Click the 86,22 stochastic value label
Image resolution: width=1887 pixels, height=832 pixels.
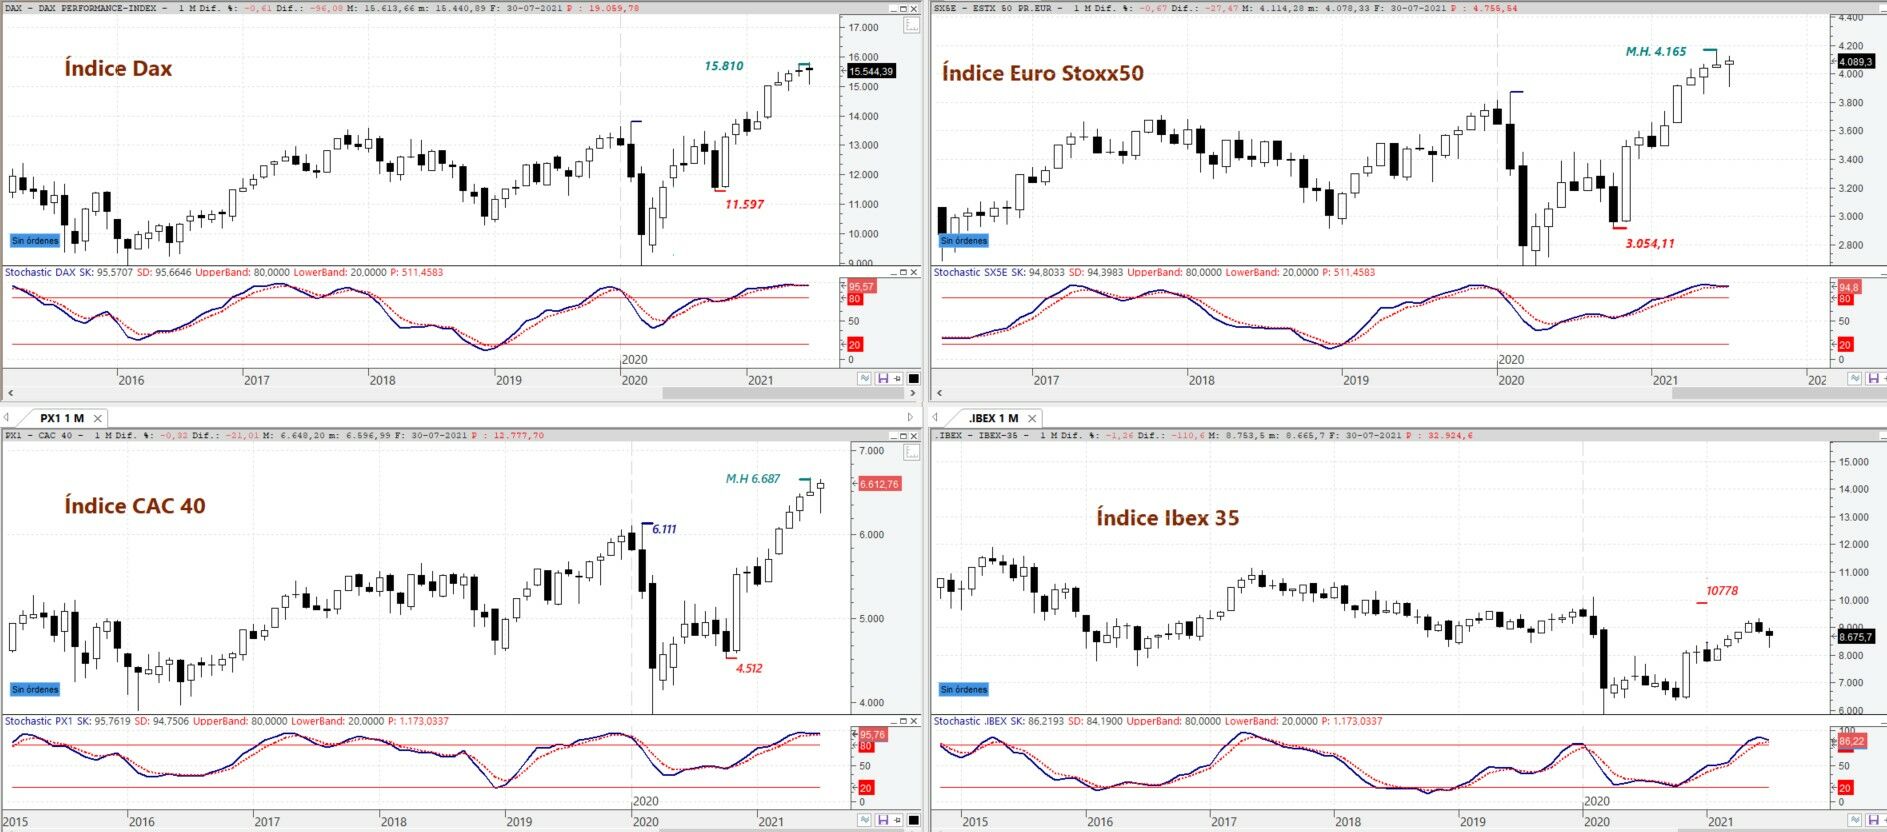(x=1852, y=741)
